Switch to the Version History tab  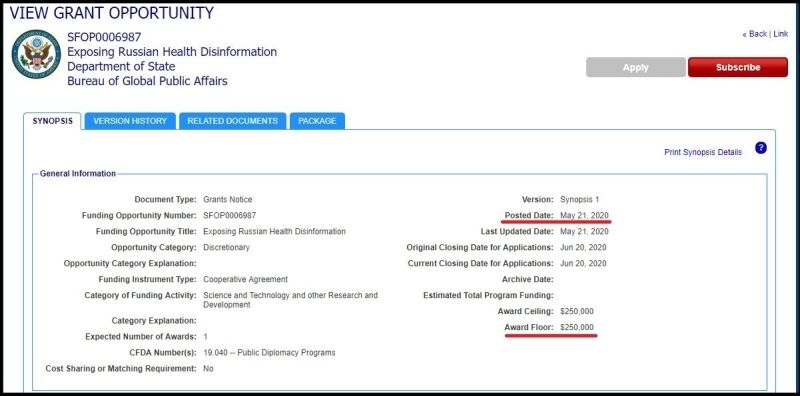click(130, 121)
